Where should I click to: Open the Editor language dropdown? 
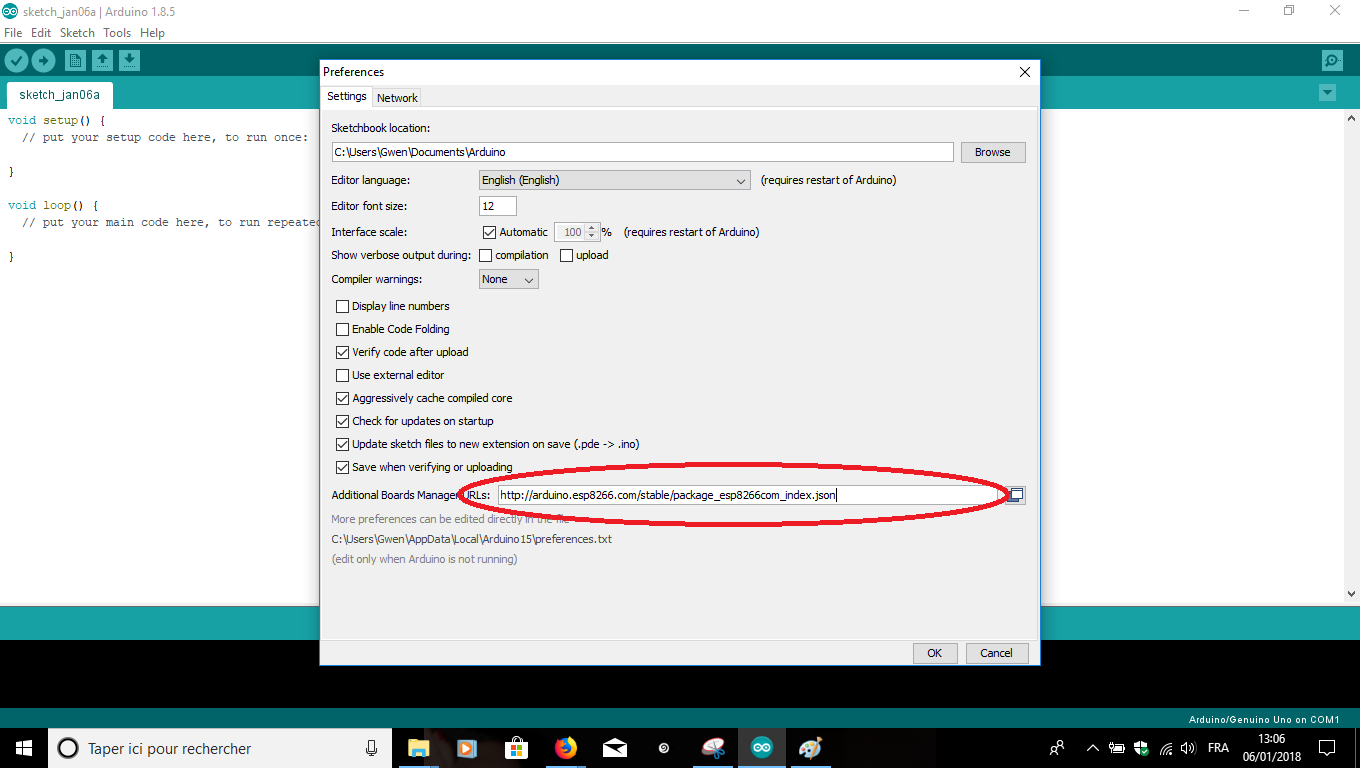[x=615, y=181]
